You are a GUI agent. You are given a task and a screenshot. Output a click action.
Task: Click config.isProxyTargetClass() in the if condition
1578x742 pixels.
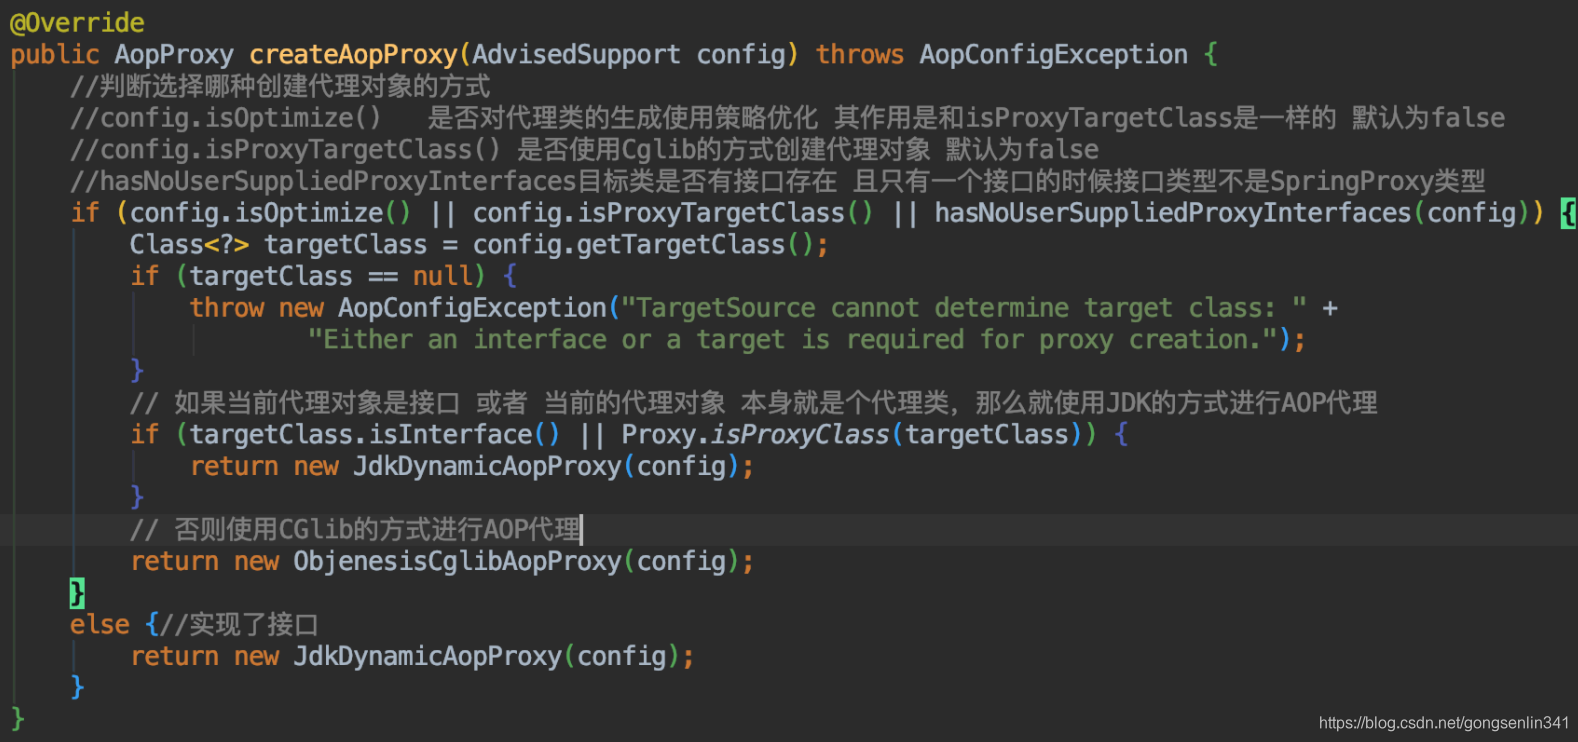point(673,213)
